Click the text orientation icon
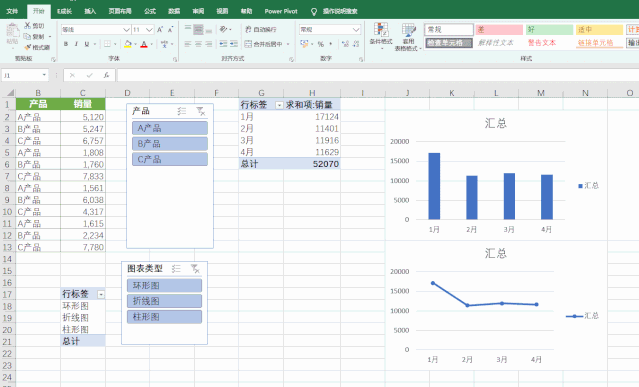 [223, 29]
